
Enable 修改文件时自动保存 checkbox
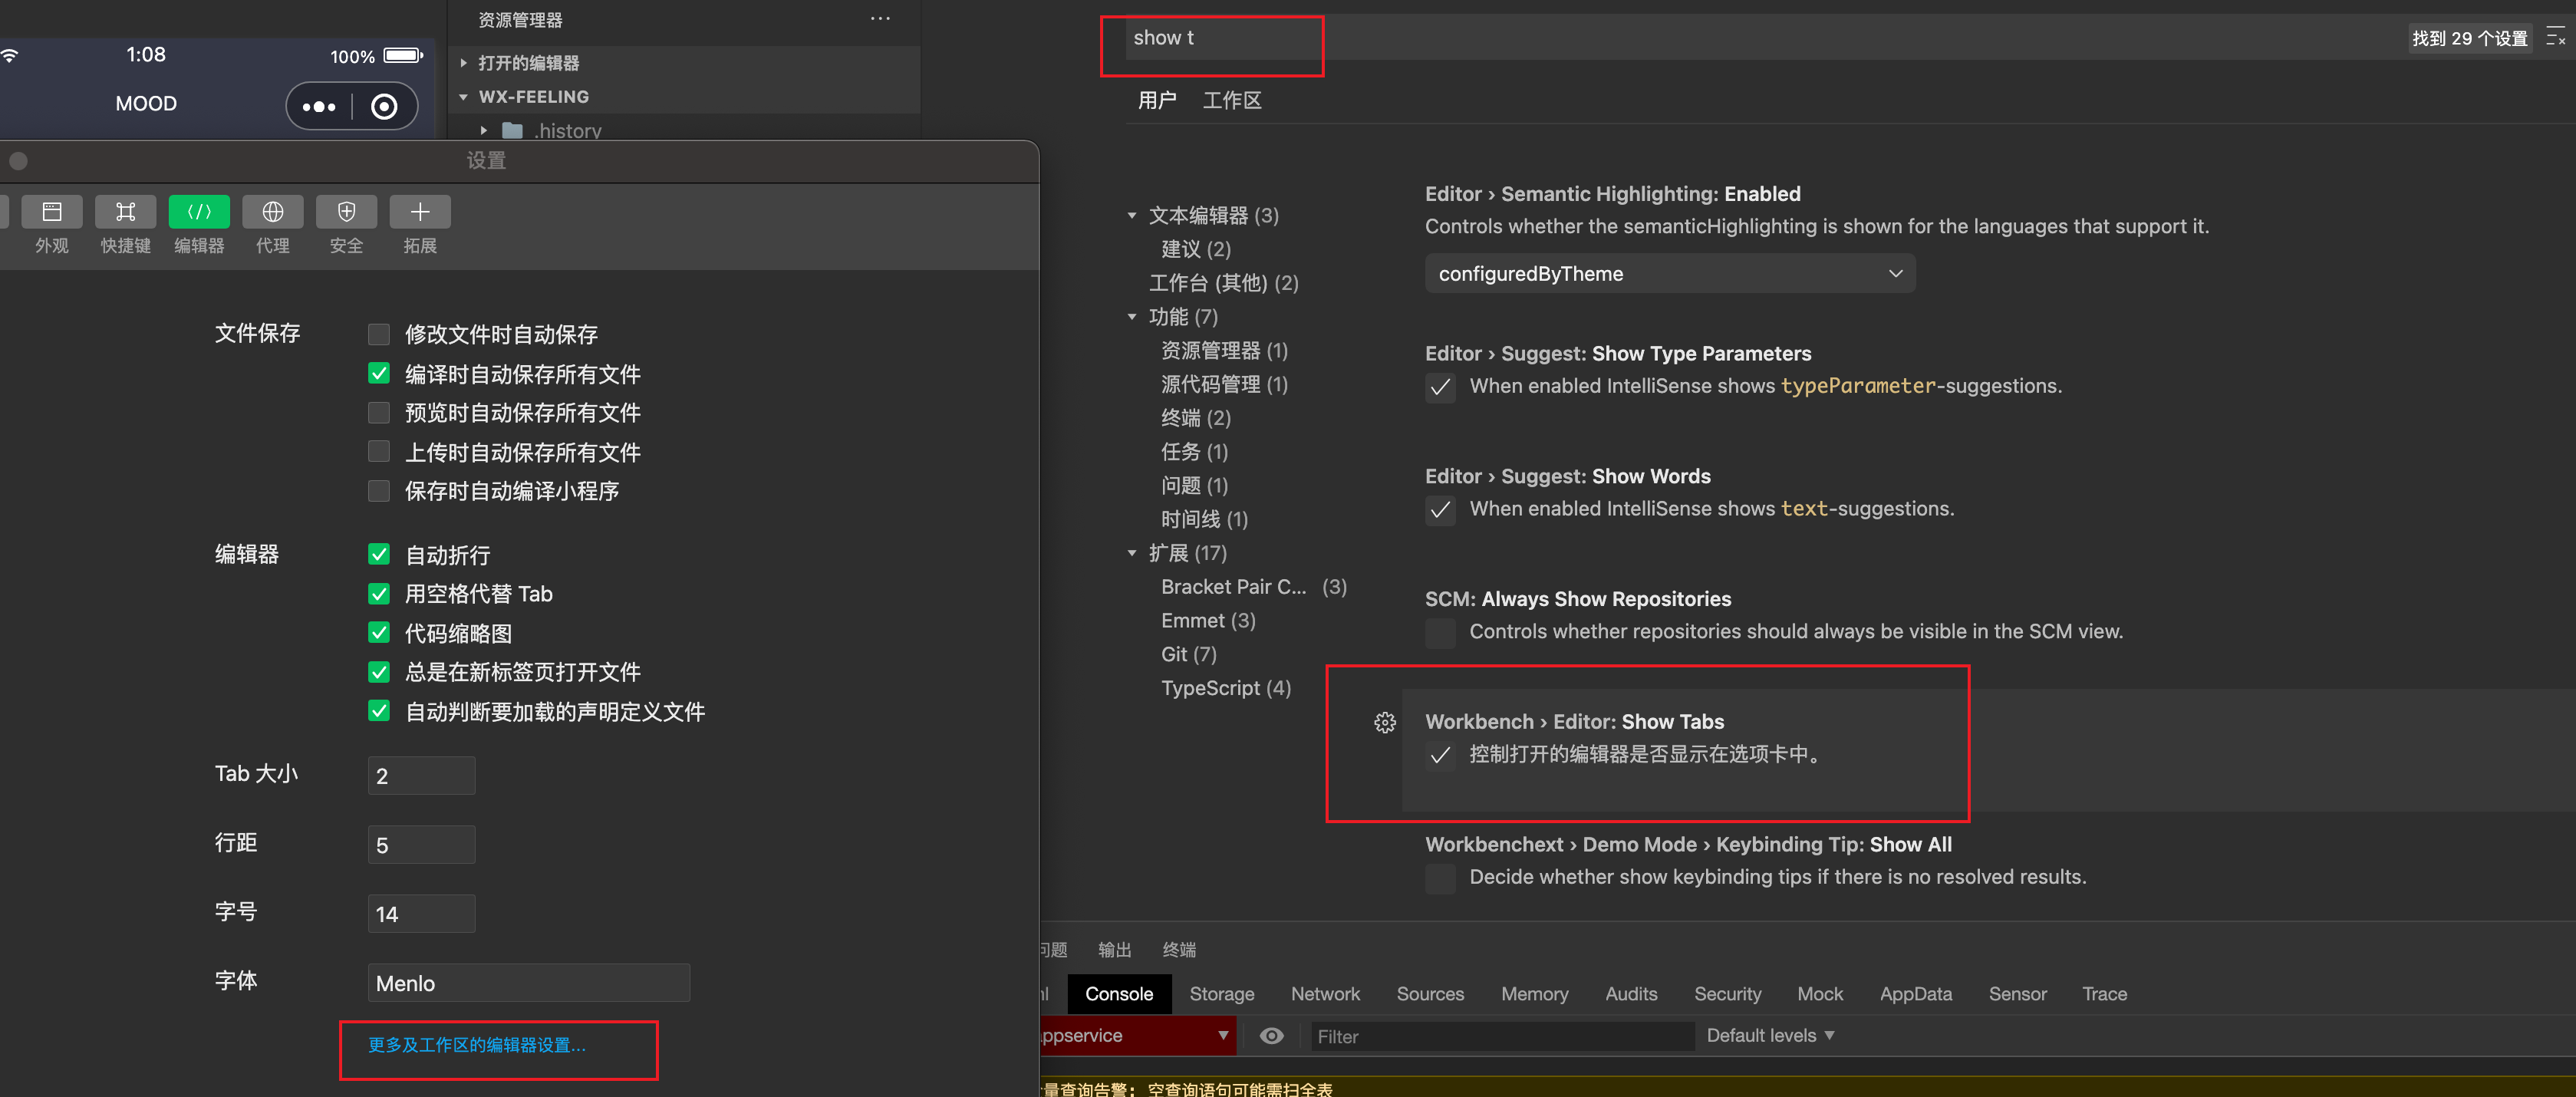point(379,334)
